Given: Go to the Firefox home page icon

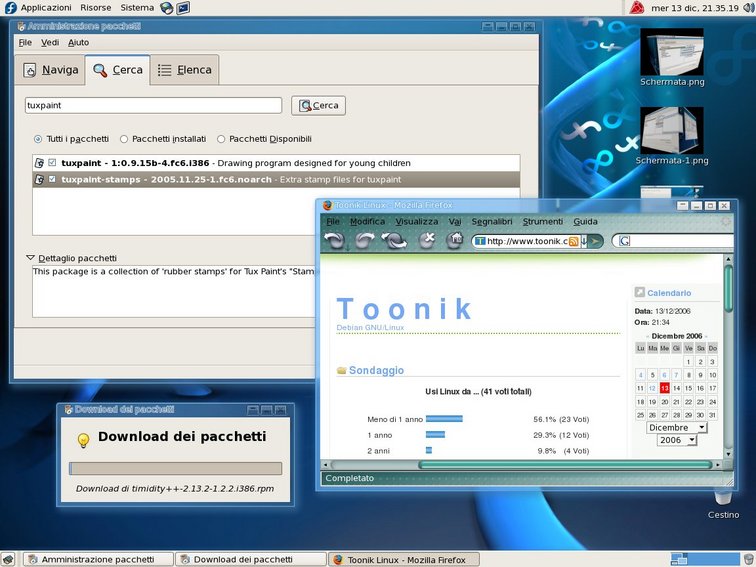Looking at the screenshot, I should (455, 240).
